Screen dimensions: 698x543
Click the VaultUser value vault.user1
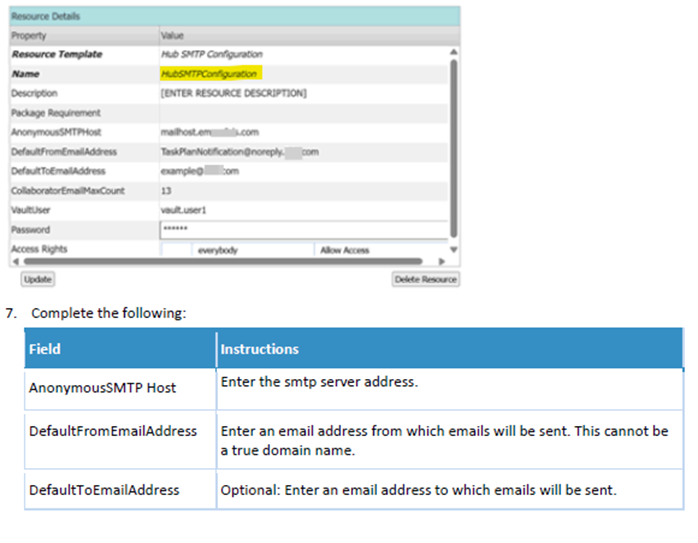pyautogui.click(x=183, y=210)
